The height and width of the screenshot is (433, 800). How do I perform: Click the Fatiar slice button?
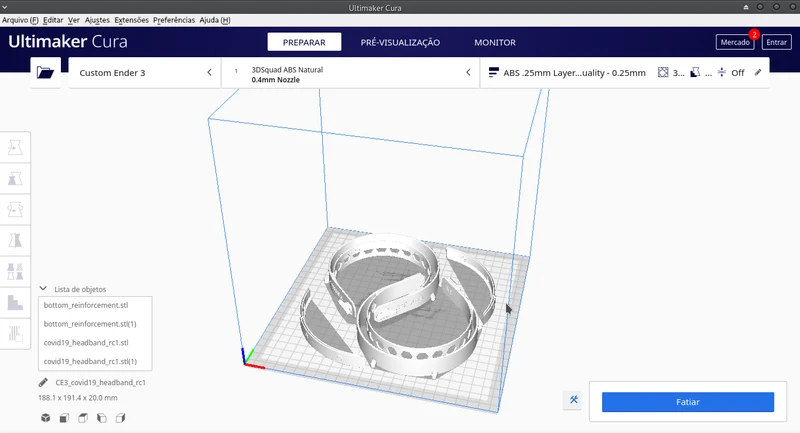coord(688,402)
